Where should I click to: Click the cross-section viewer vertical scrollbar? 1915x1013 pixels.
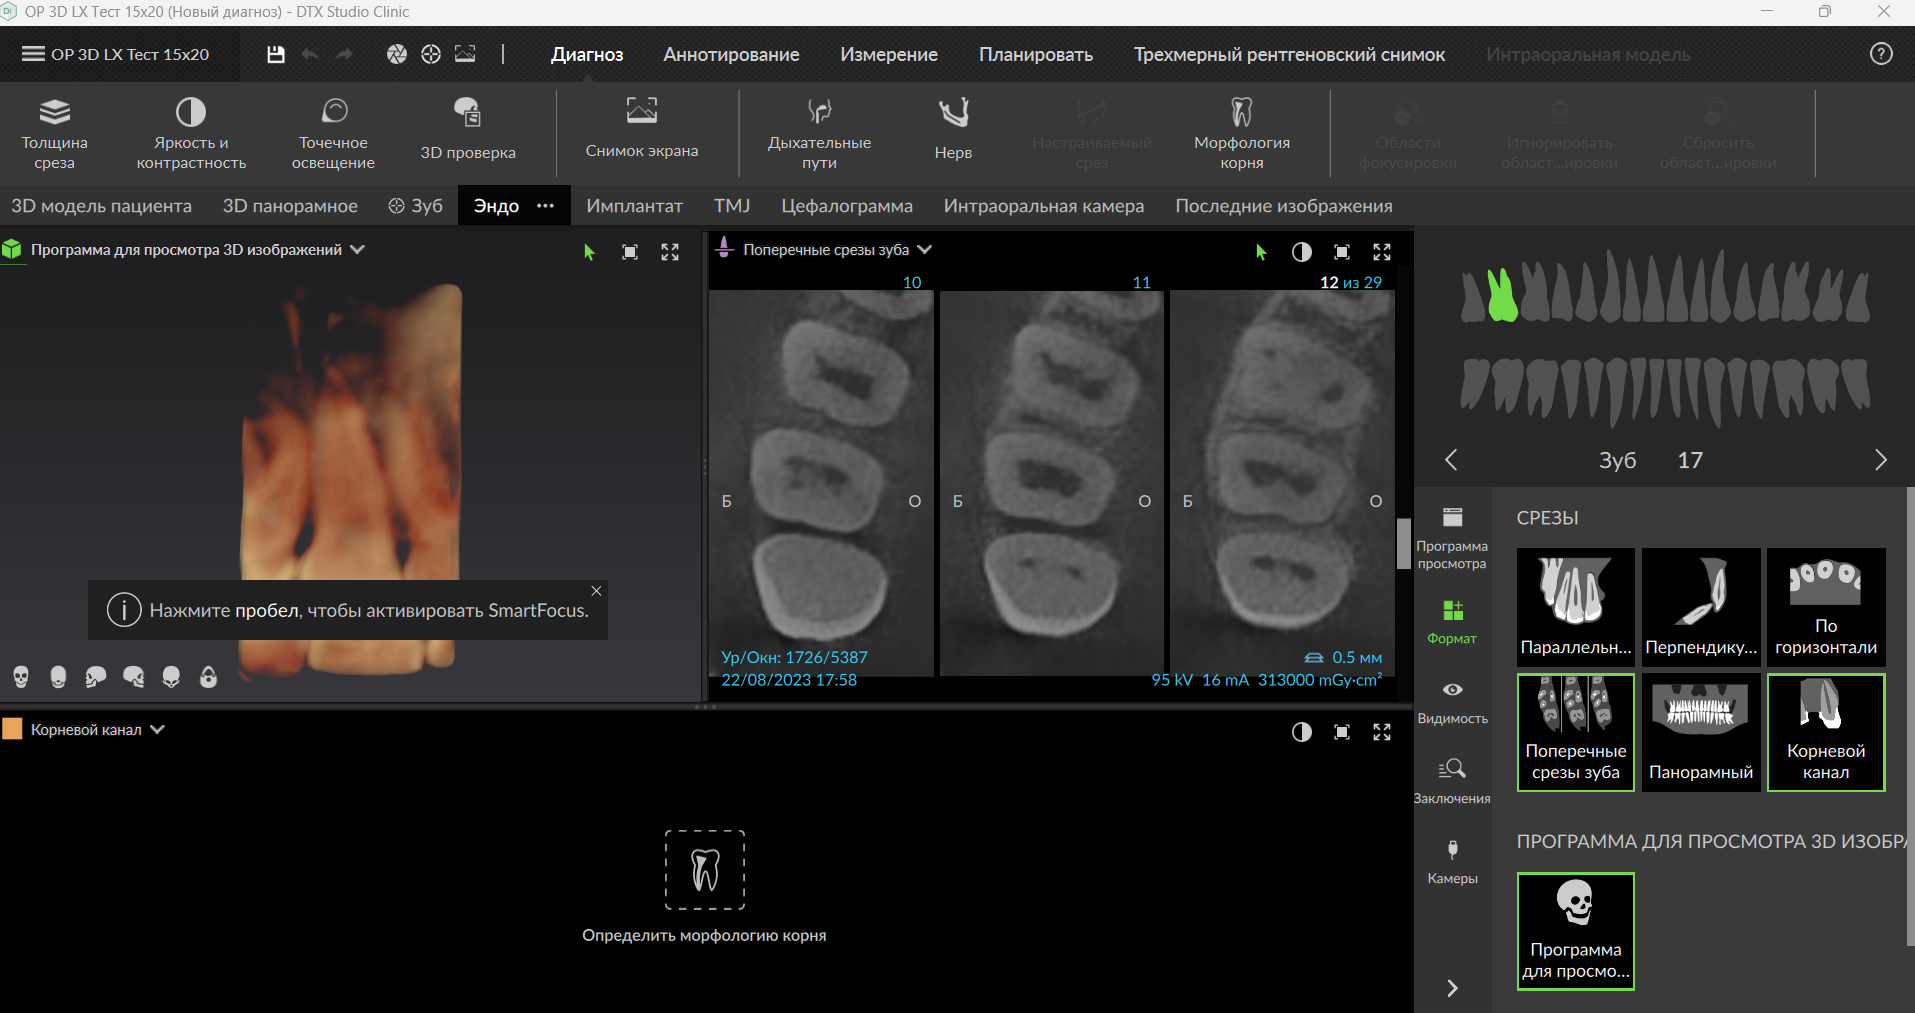(x=1403, y=543)
